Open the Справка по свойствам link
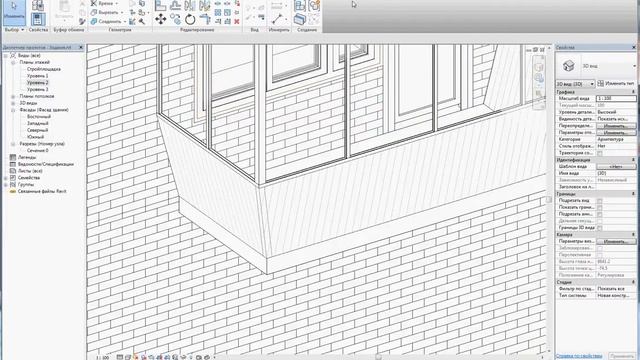The image size is (640, 360). point(579,356)
